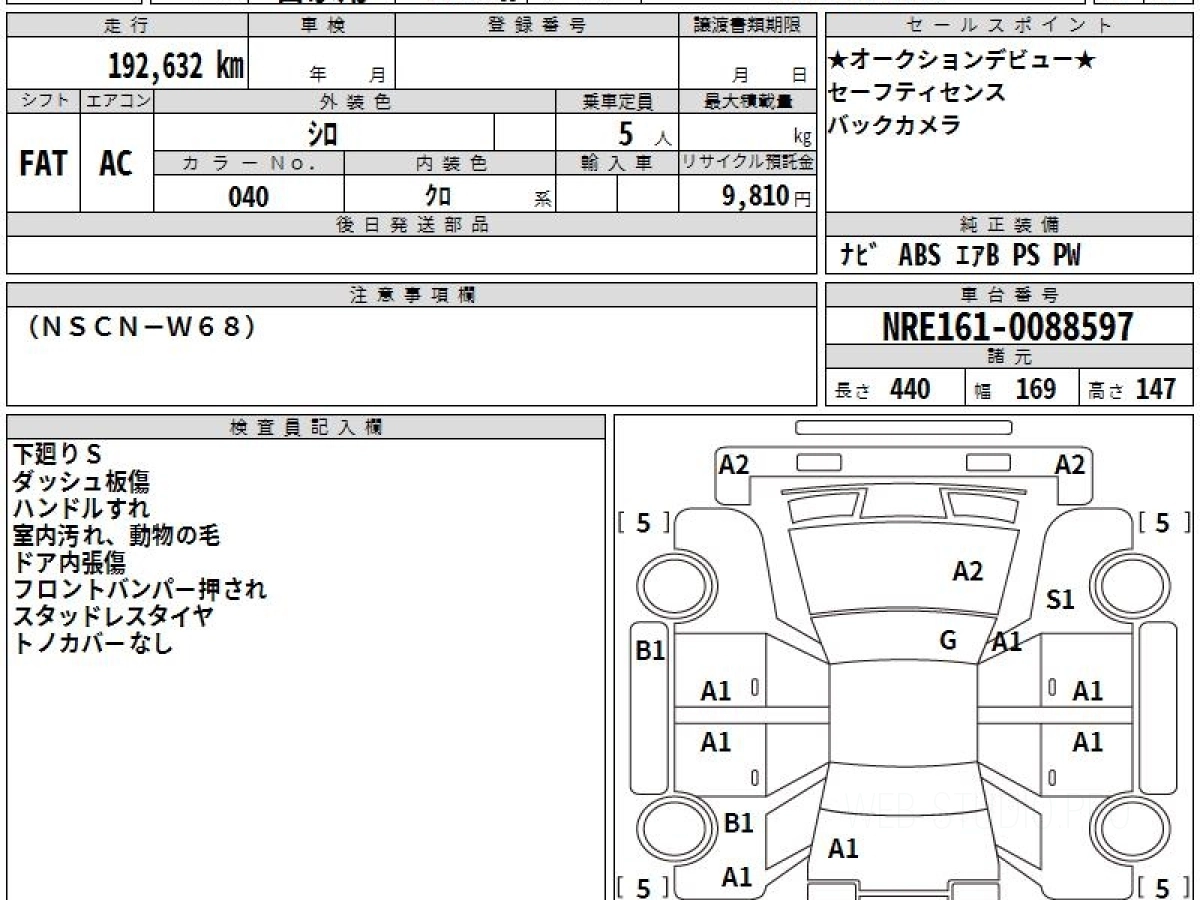
Task: Select the 外装色 header
Action: pyautogui.click(x=355, y=101)
